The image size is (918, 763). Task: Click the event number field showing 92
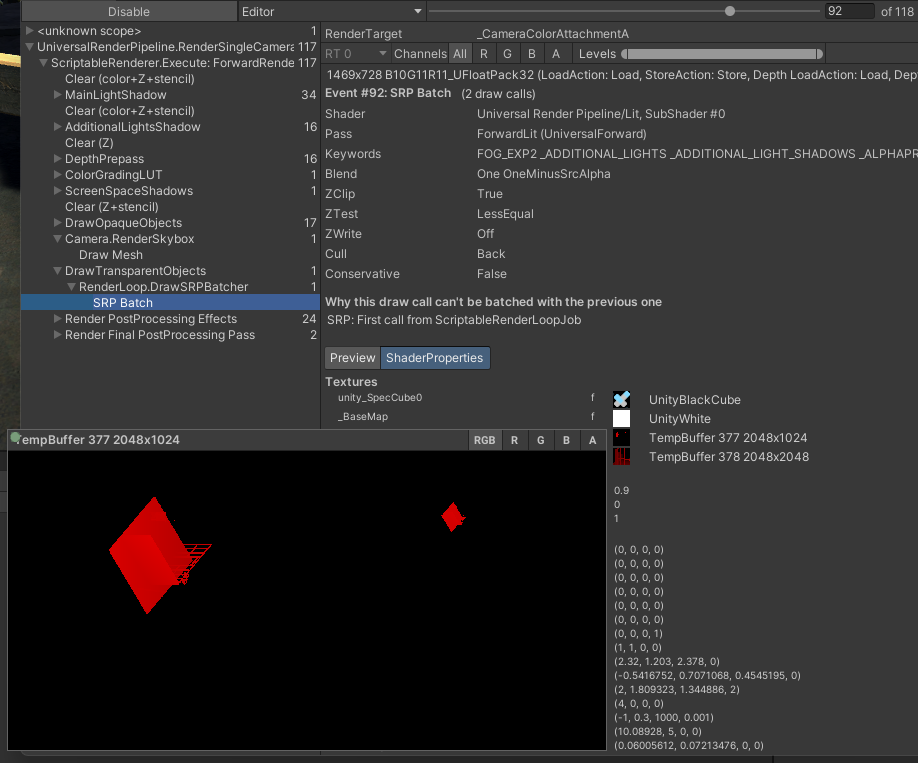848,12
